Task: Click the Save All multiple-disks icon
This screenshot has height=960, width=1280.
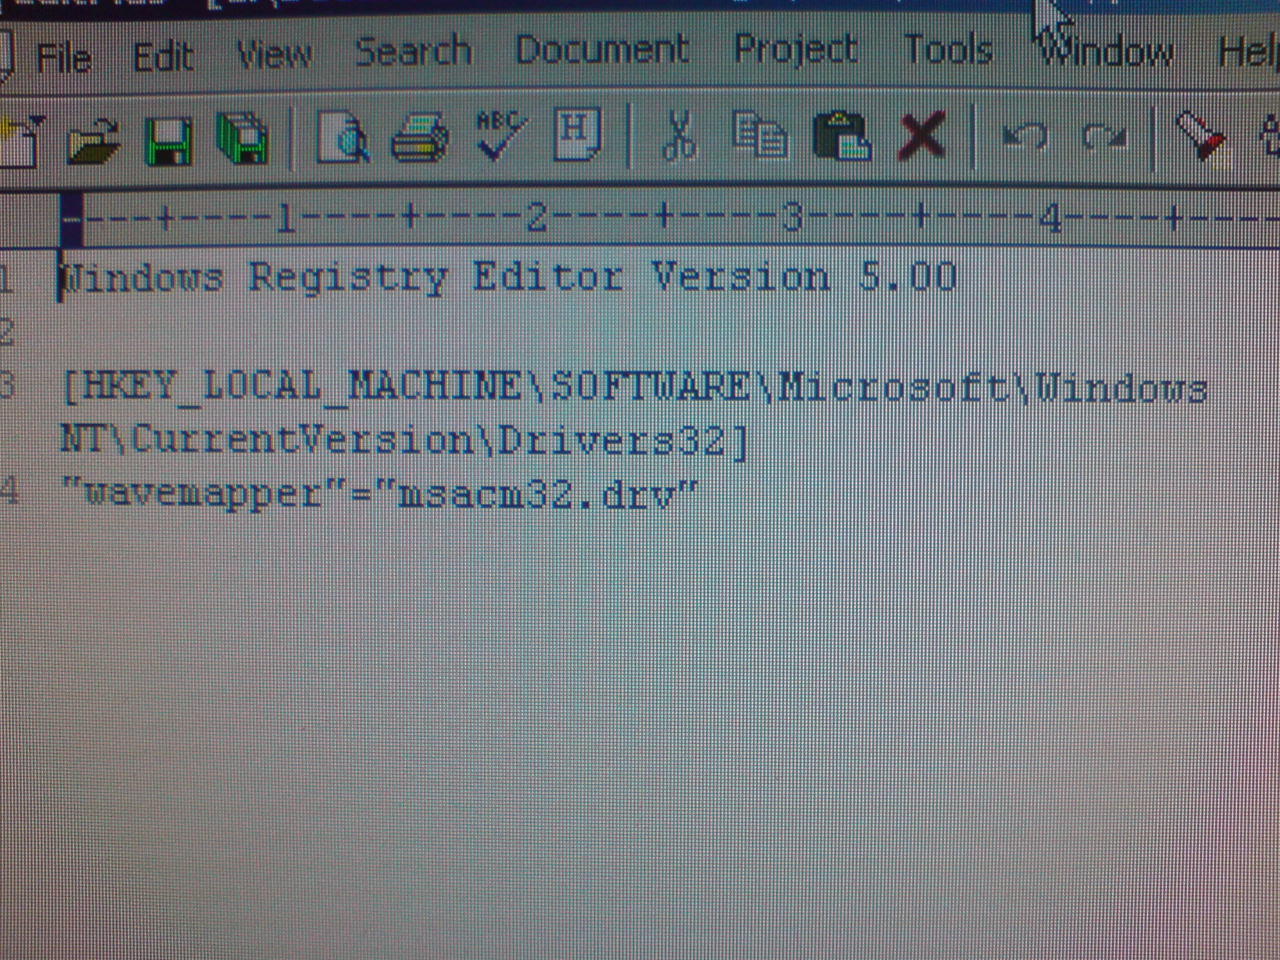Action: click(243, 139)
